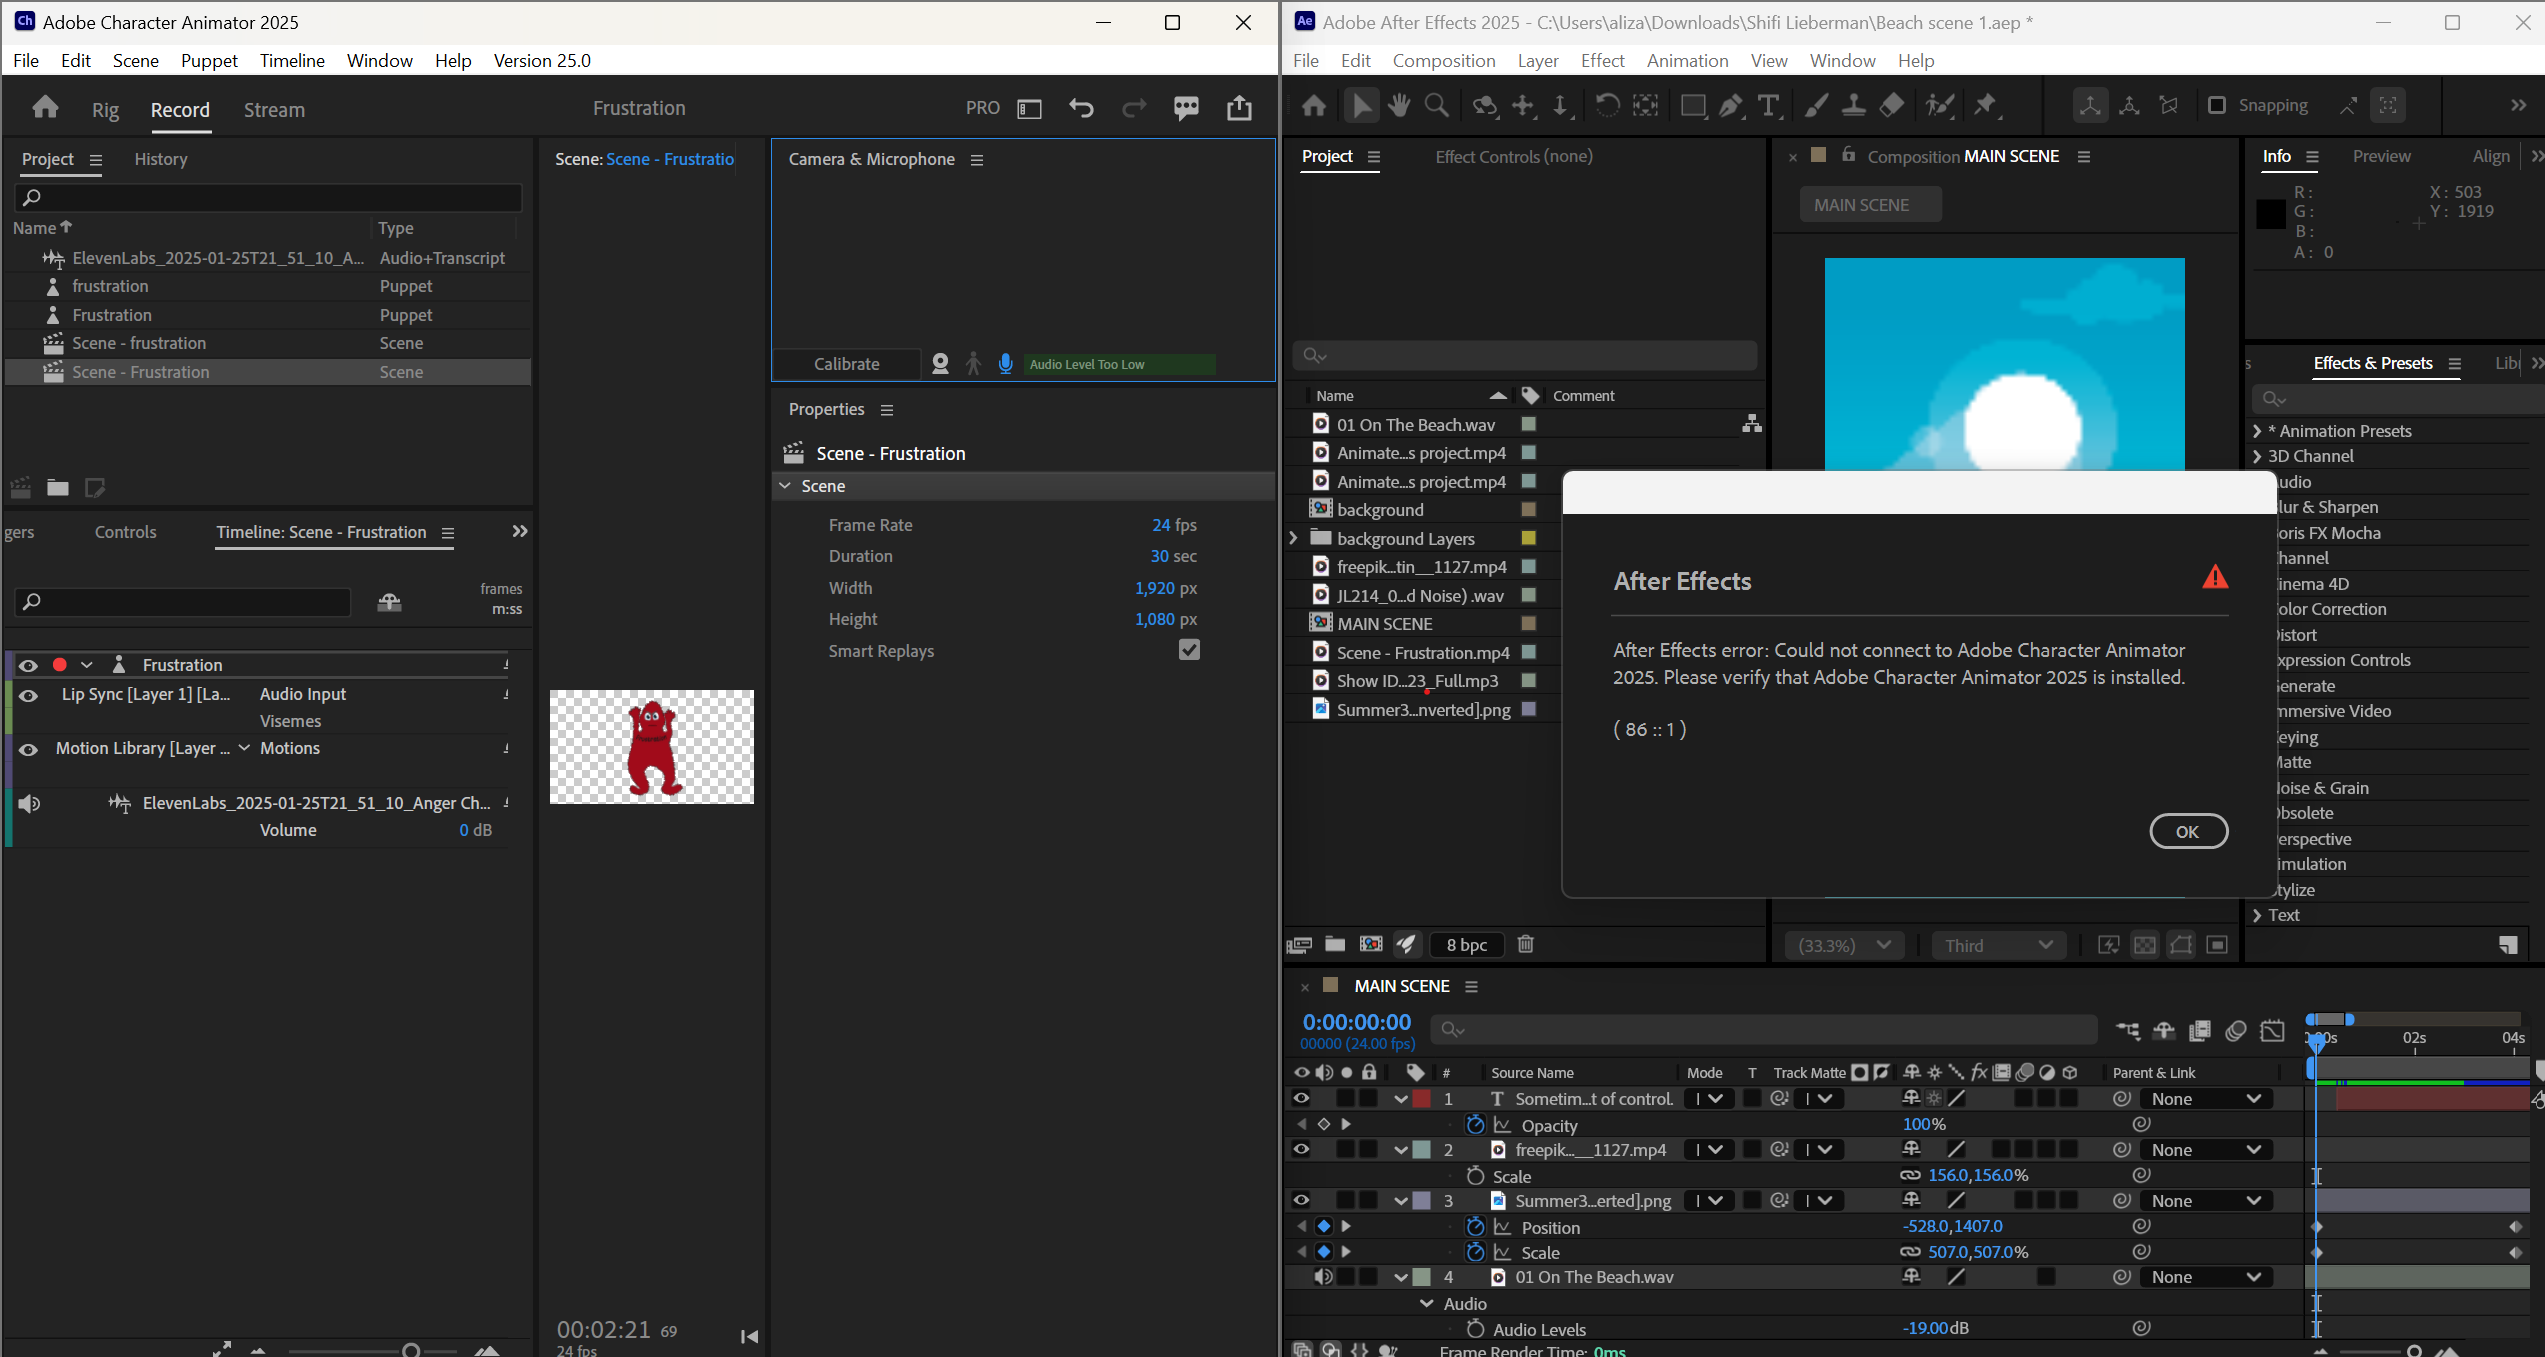Create new composition icon in AE Project panel
Viewport: 2545px width, 1357px height.
1371,944
